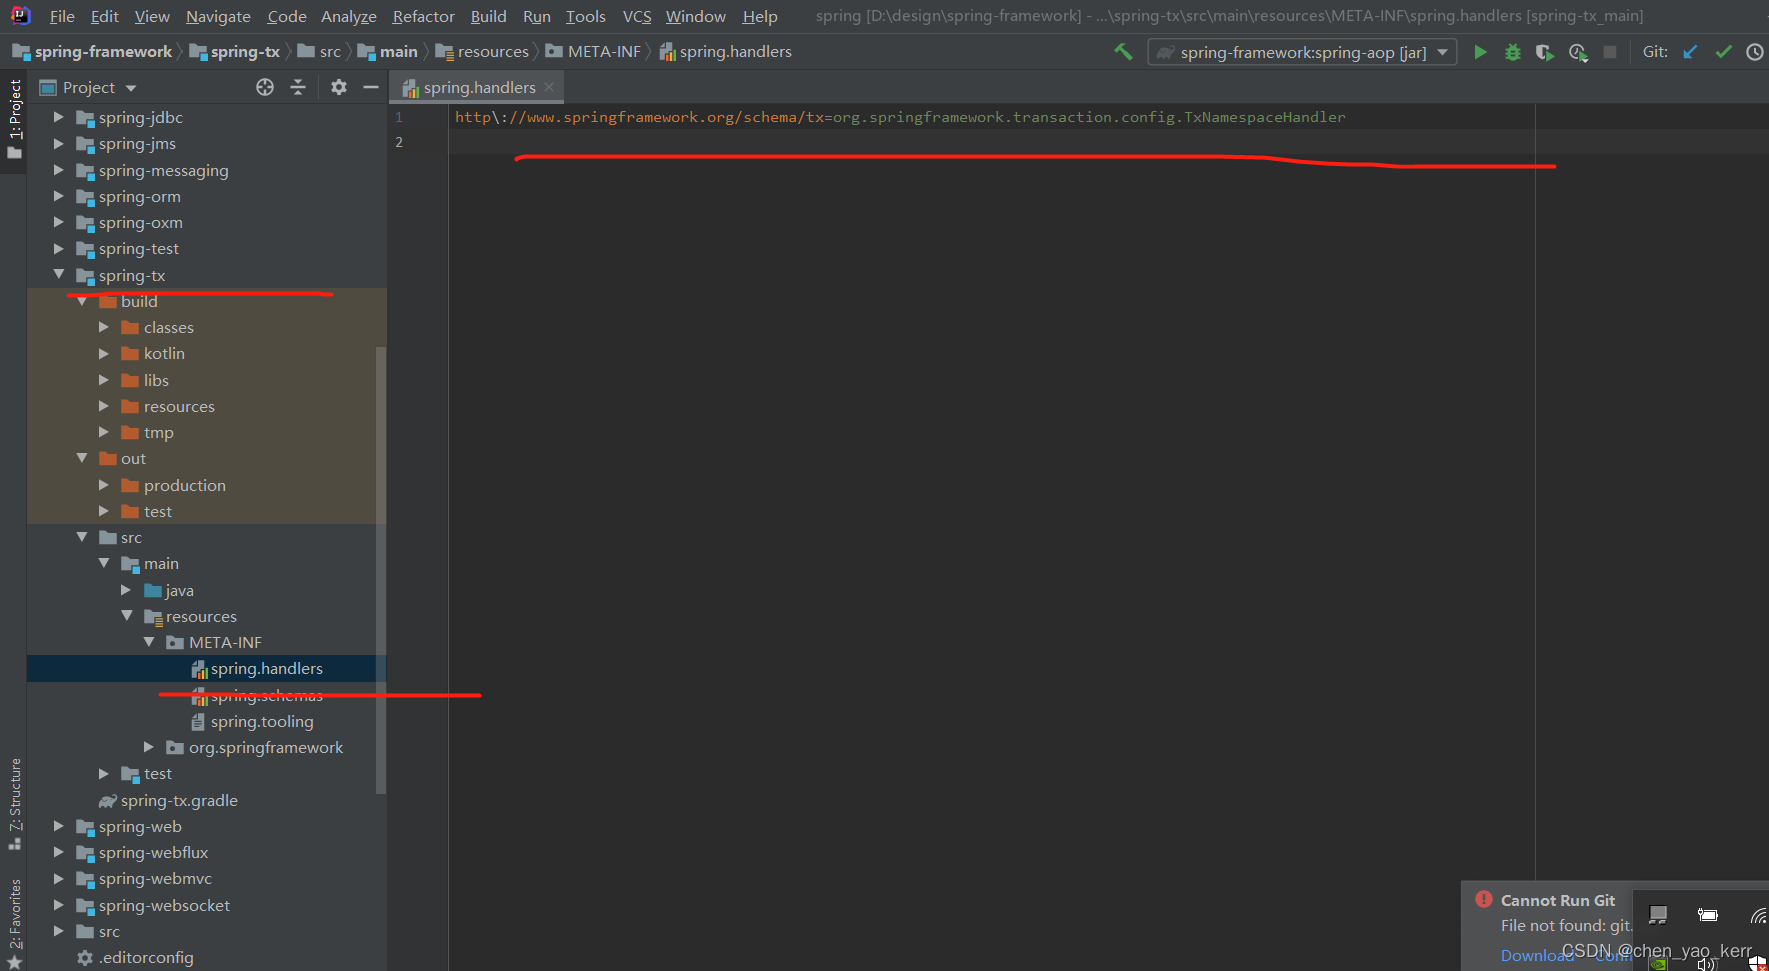Viewport: 1769px width, 971px height.
Task: Switch to the spring.handlers editor tab
Action: point(478,87)
